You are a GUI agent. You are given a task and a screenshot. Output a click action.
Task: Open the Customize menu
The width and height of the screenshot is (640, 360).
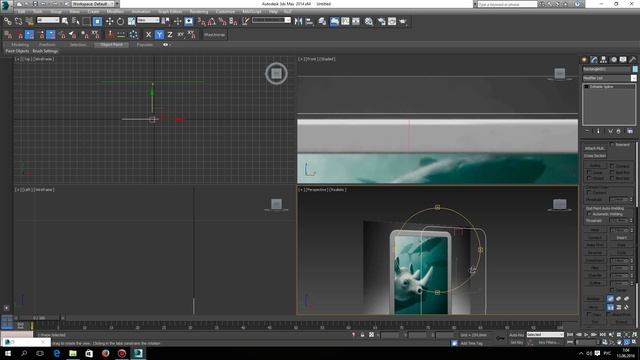[x=225, y=12]
